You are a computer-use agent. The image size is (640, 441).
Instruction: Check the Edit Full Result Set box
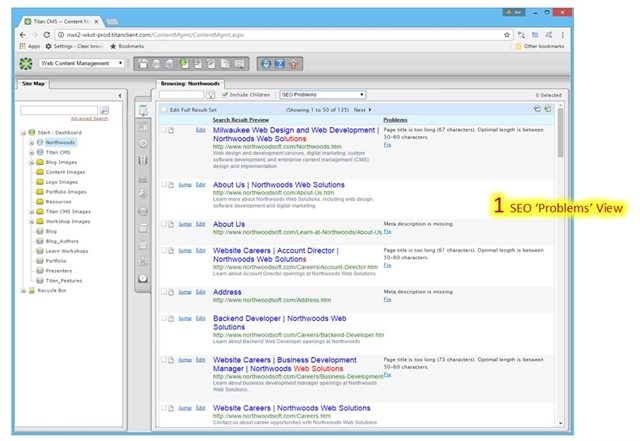click(x=164, y=109)
